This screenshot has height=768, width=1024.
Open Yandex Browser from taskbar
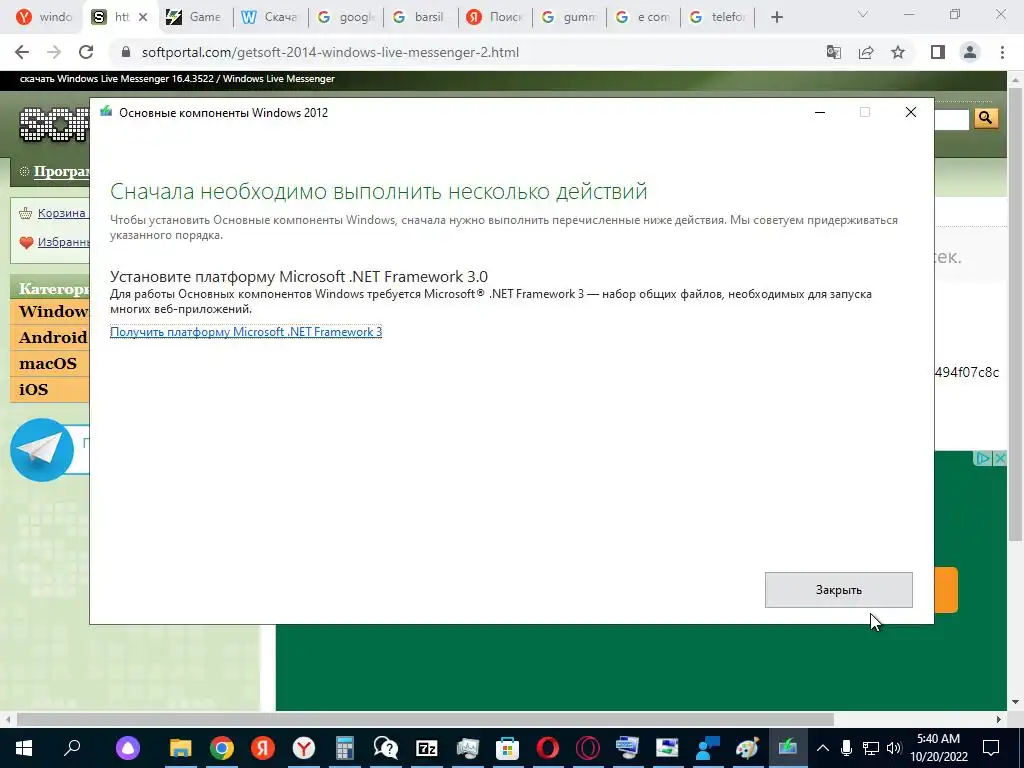click(304, 748)
